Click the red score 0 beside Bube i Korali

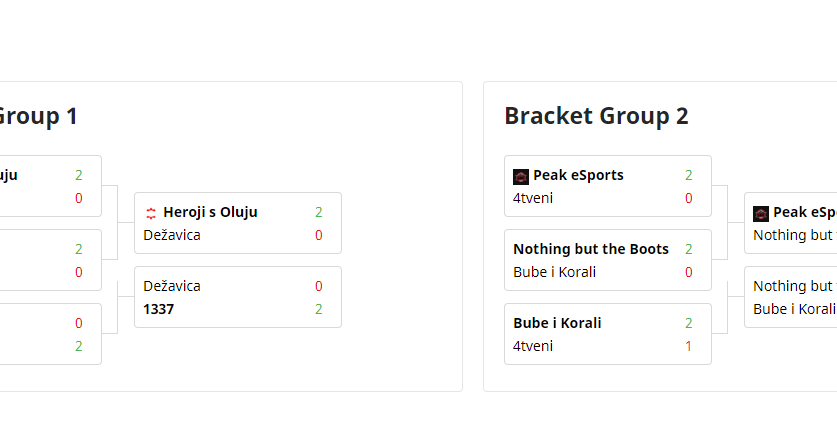689,272
